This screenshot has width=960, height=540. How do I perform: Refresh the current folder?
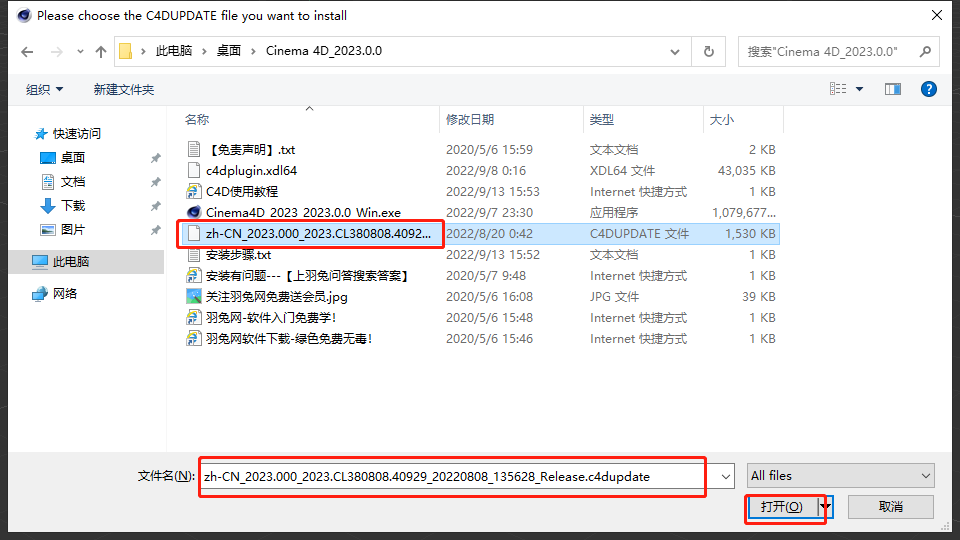point(708,52)
